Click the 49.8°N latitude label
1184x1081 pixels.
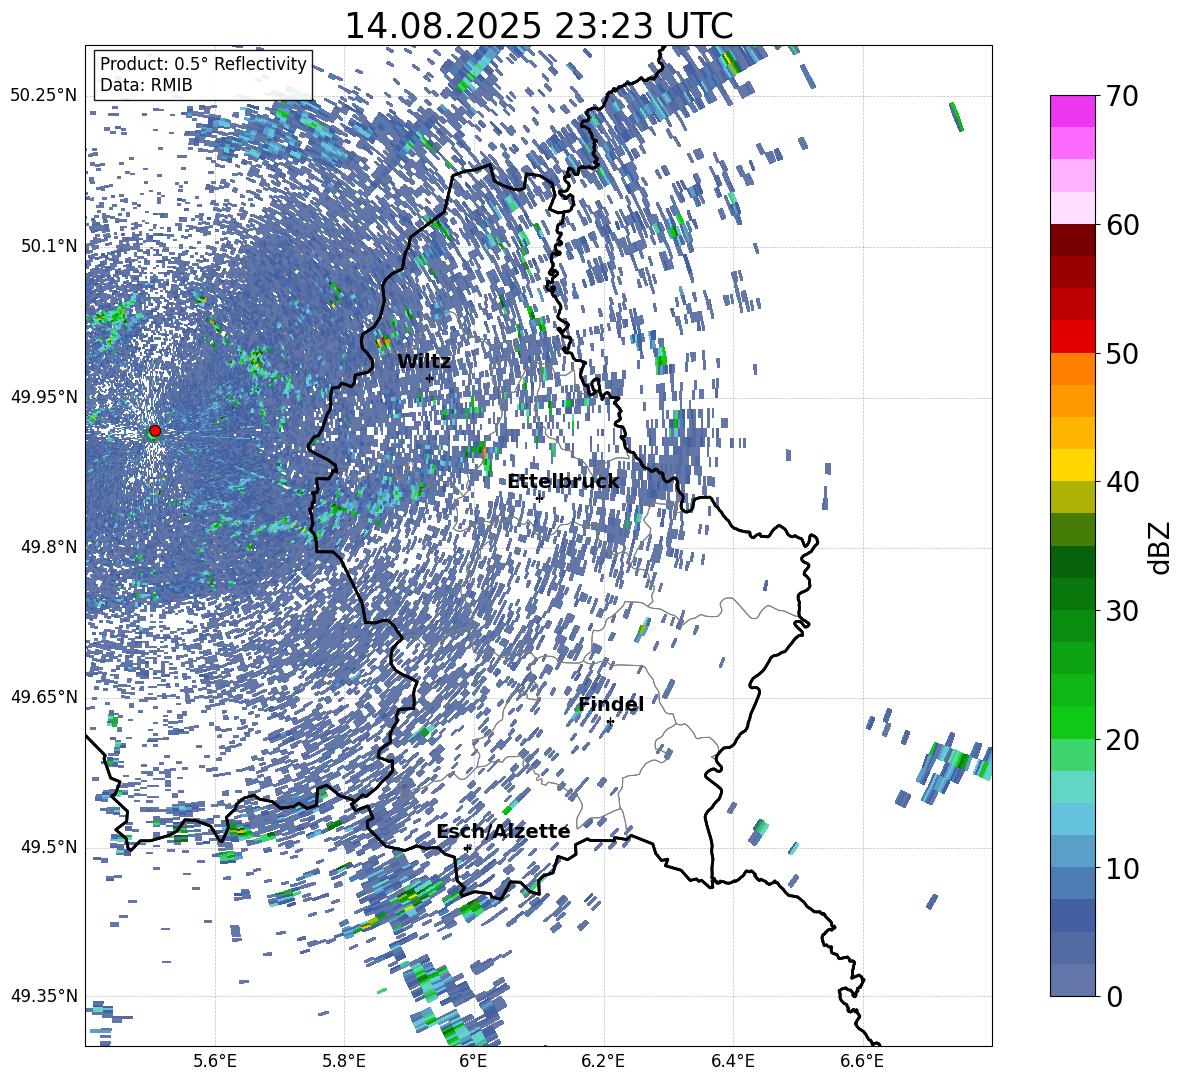tap(50, 547)
